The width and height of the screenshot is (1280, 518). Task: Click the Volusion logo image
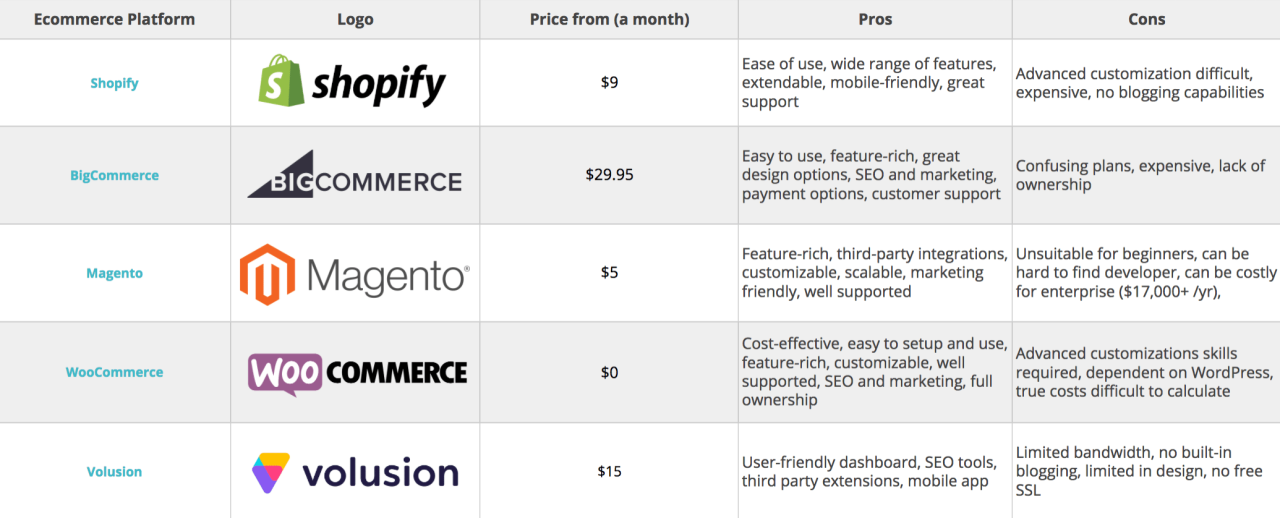click(355, 472)
